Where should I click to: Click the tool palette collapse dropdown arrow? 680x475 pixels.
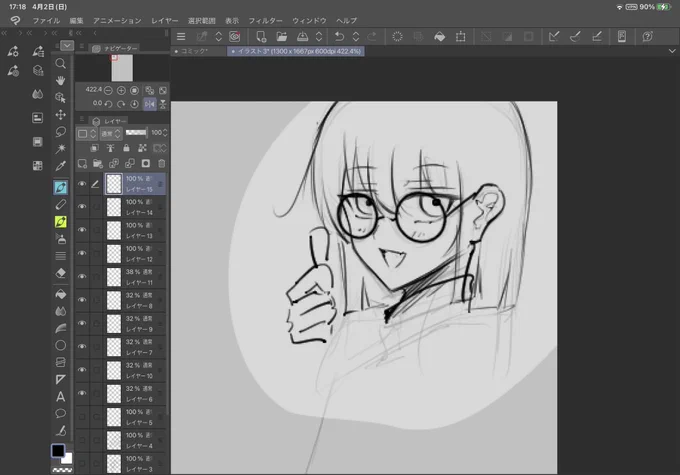(67, 46)
